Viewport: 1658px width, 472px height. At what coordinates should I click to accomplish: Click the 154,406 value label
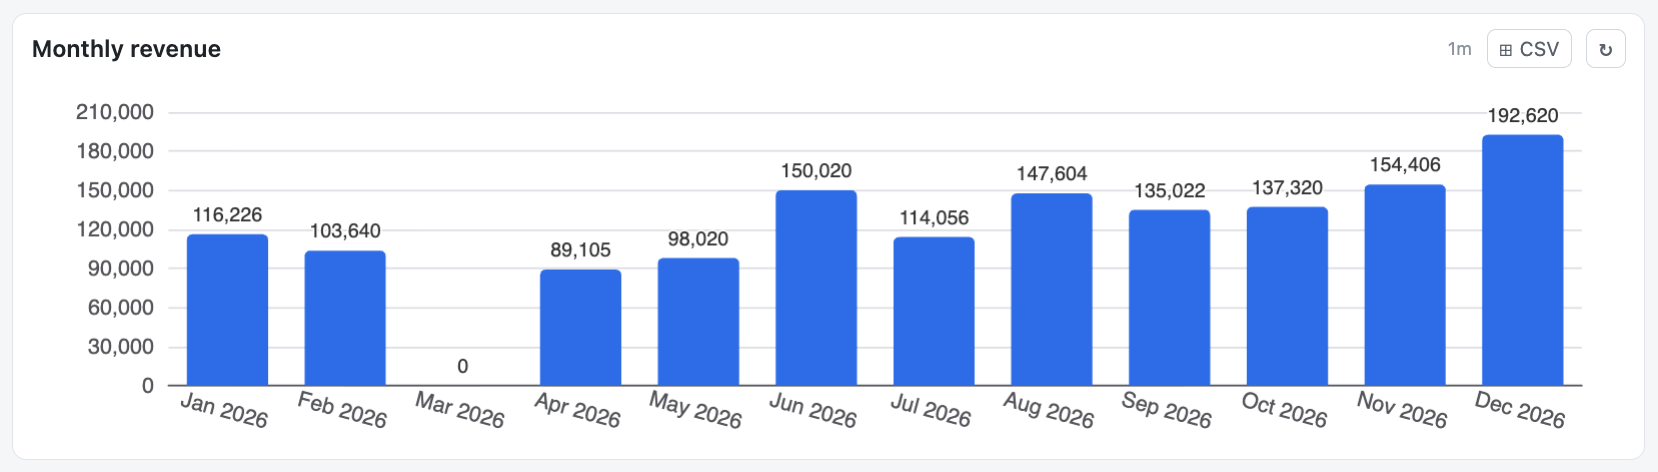pos(1405,165)
